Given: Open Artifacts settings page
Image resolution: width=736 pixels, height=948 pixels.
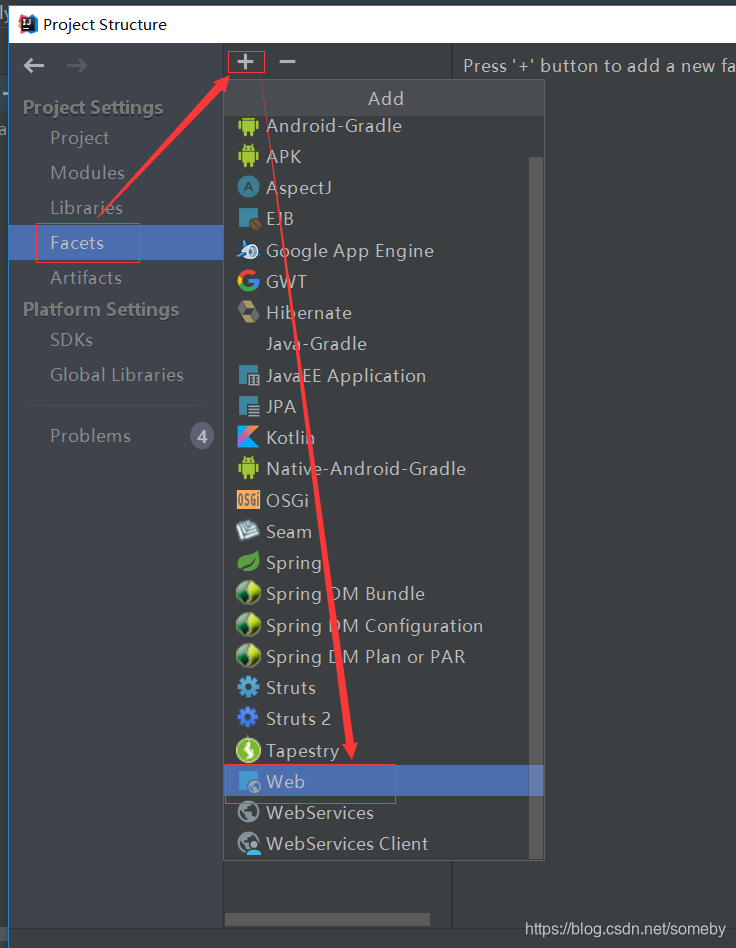Looking at the screenshot, I should 86,278.
